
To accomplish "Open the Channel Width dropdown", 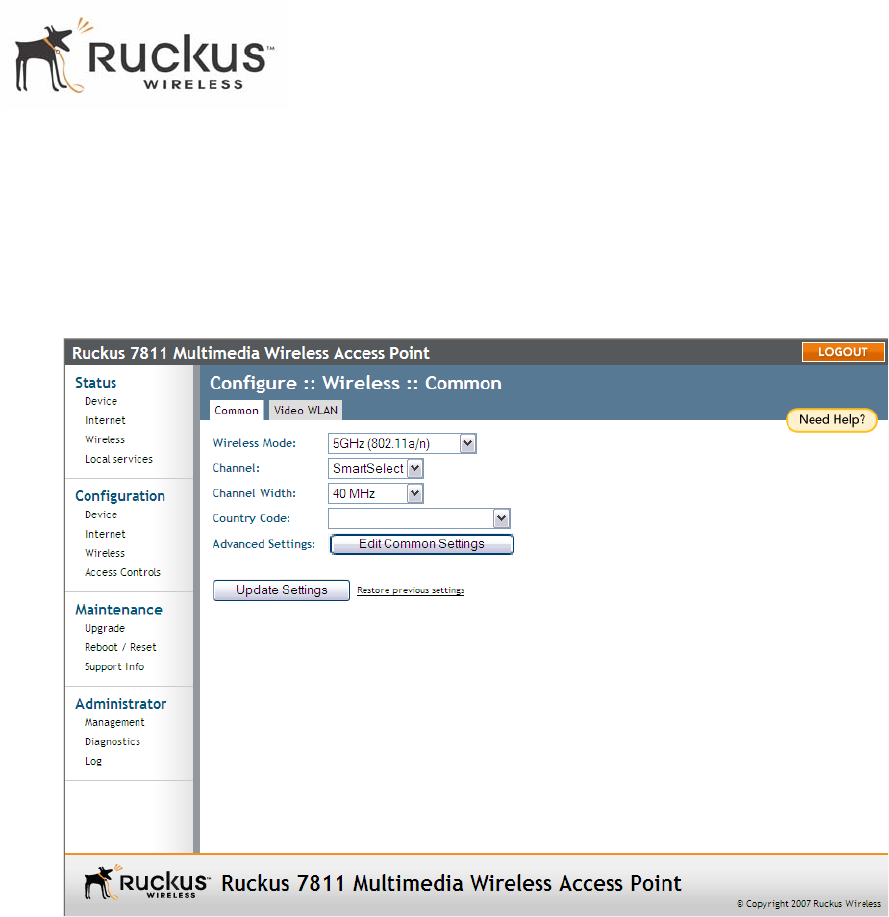I will click(375, 494).
